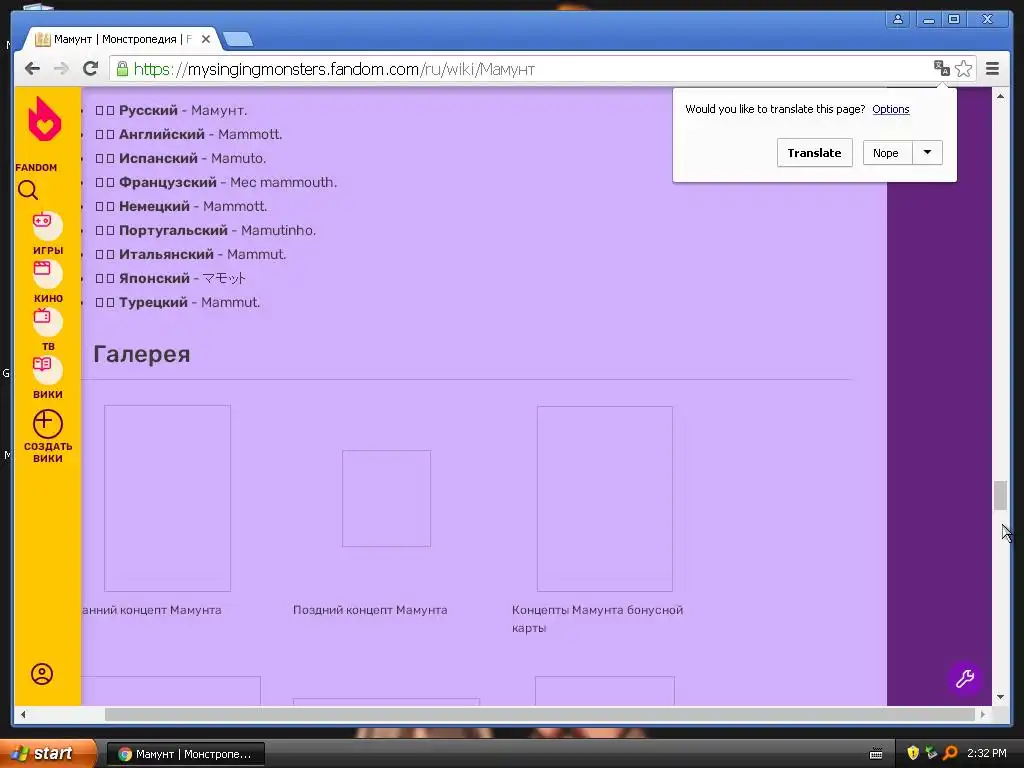Open the Windows start button

[47, 754]
